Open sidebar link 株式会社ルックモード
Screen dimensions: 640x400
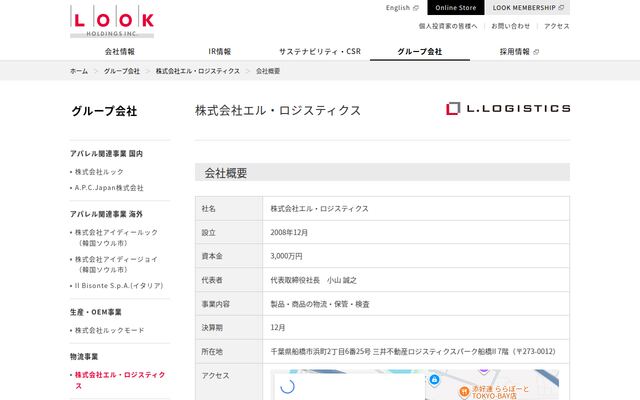pos(109,330)
